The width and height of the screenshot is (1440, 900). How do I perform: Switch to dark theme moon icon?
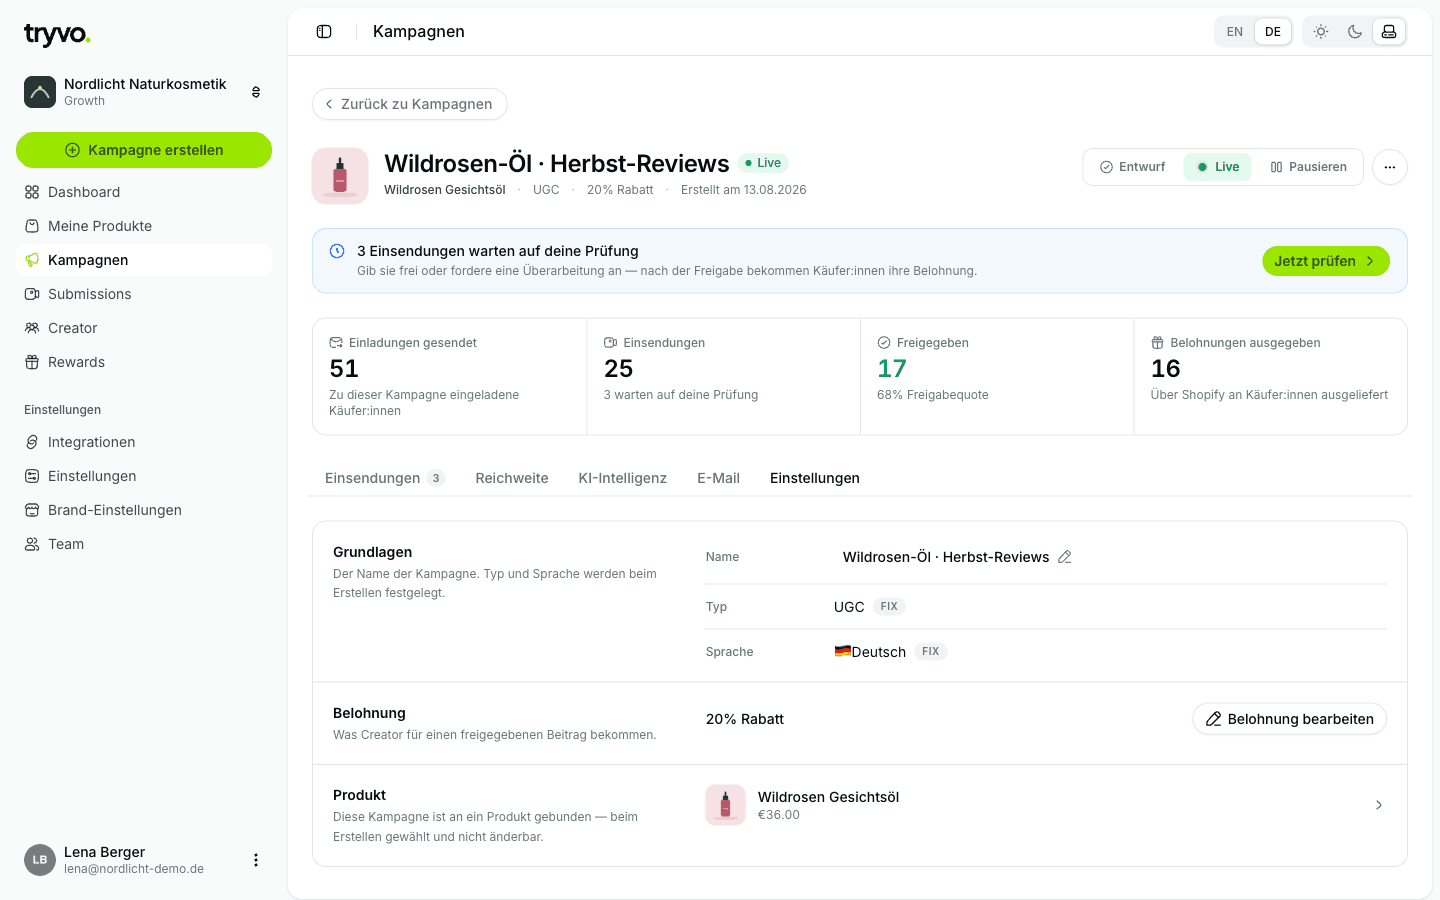1355,32
